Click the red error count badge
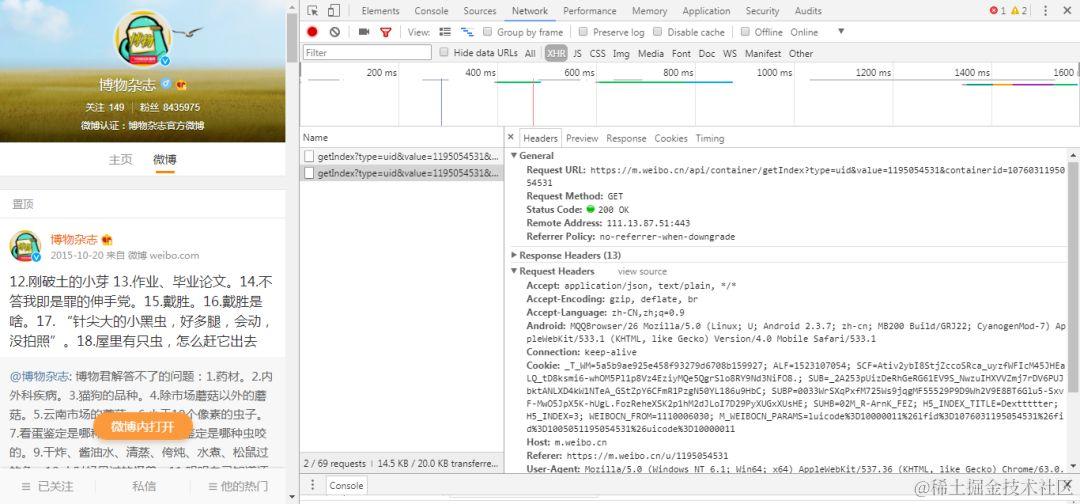 (997, 11)
